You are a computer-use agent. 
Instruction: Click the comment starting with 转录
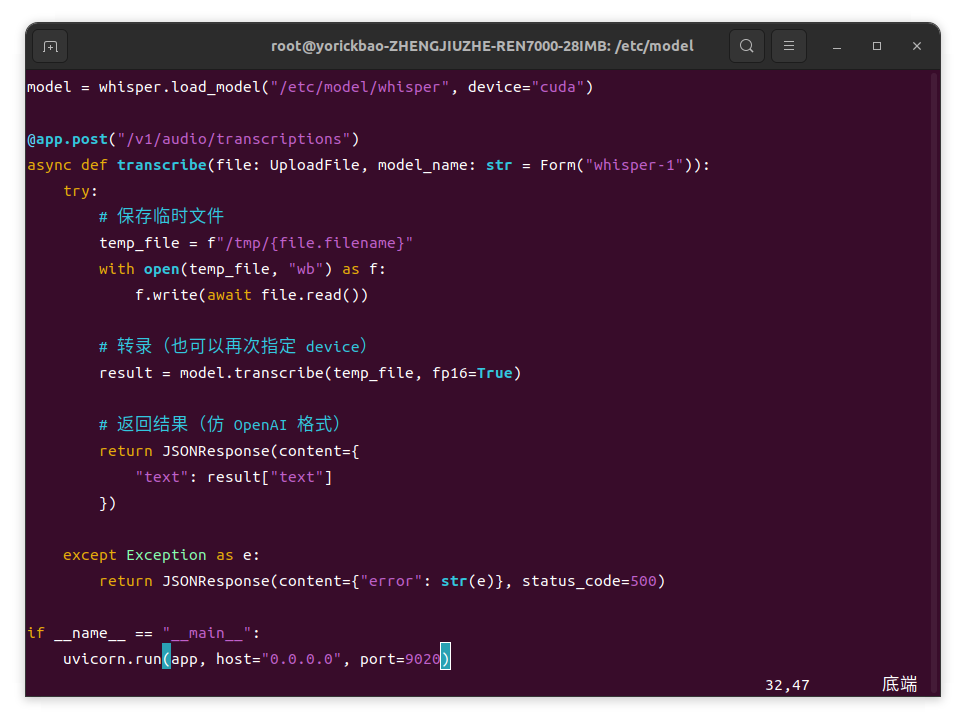[x=233, y=346]
